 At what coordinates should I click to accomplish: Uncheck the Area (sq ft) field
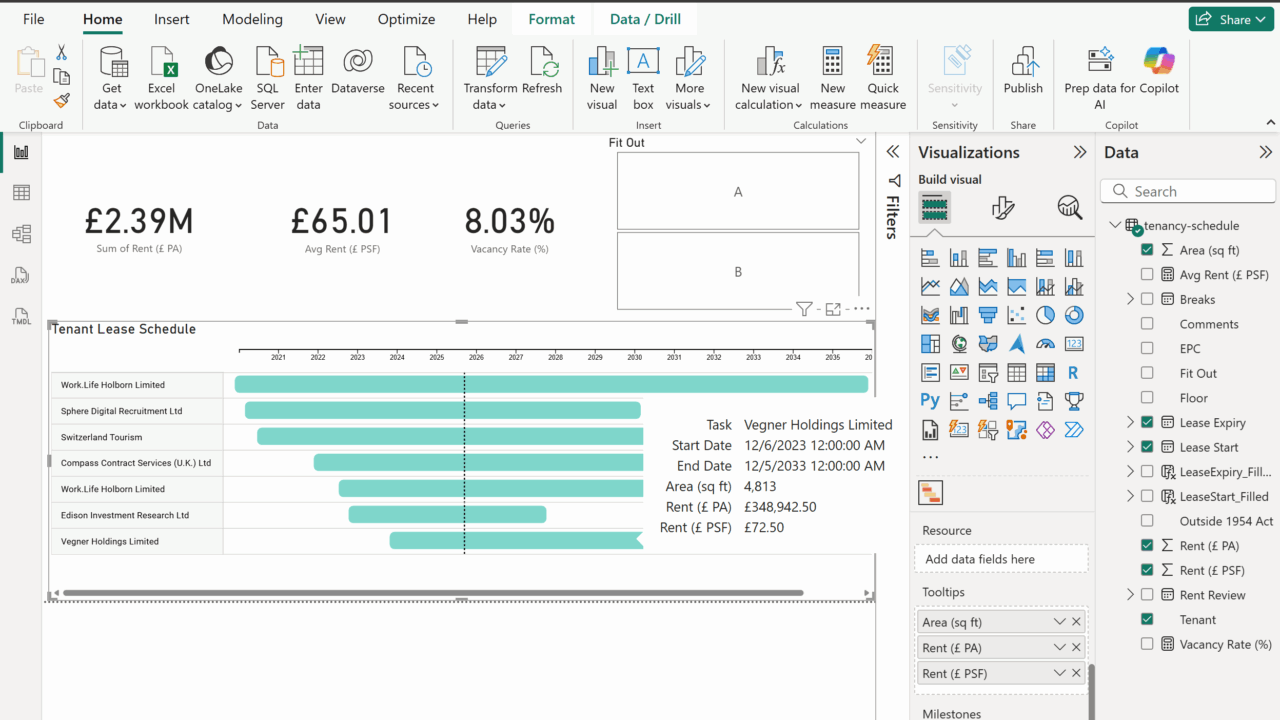(1147, 250)
